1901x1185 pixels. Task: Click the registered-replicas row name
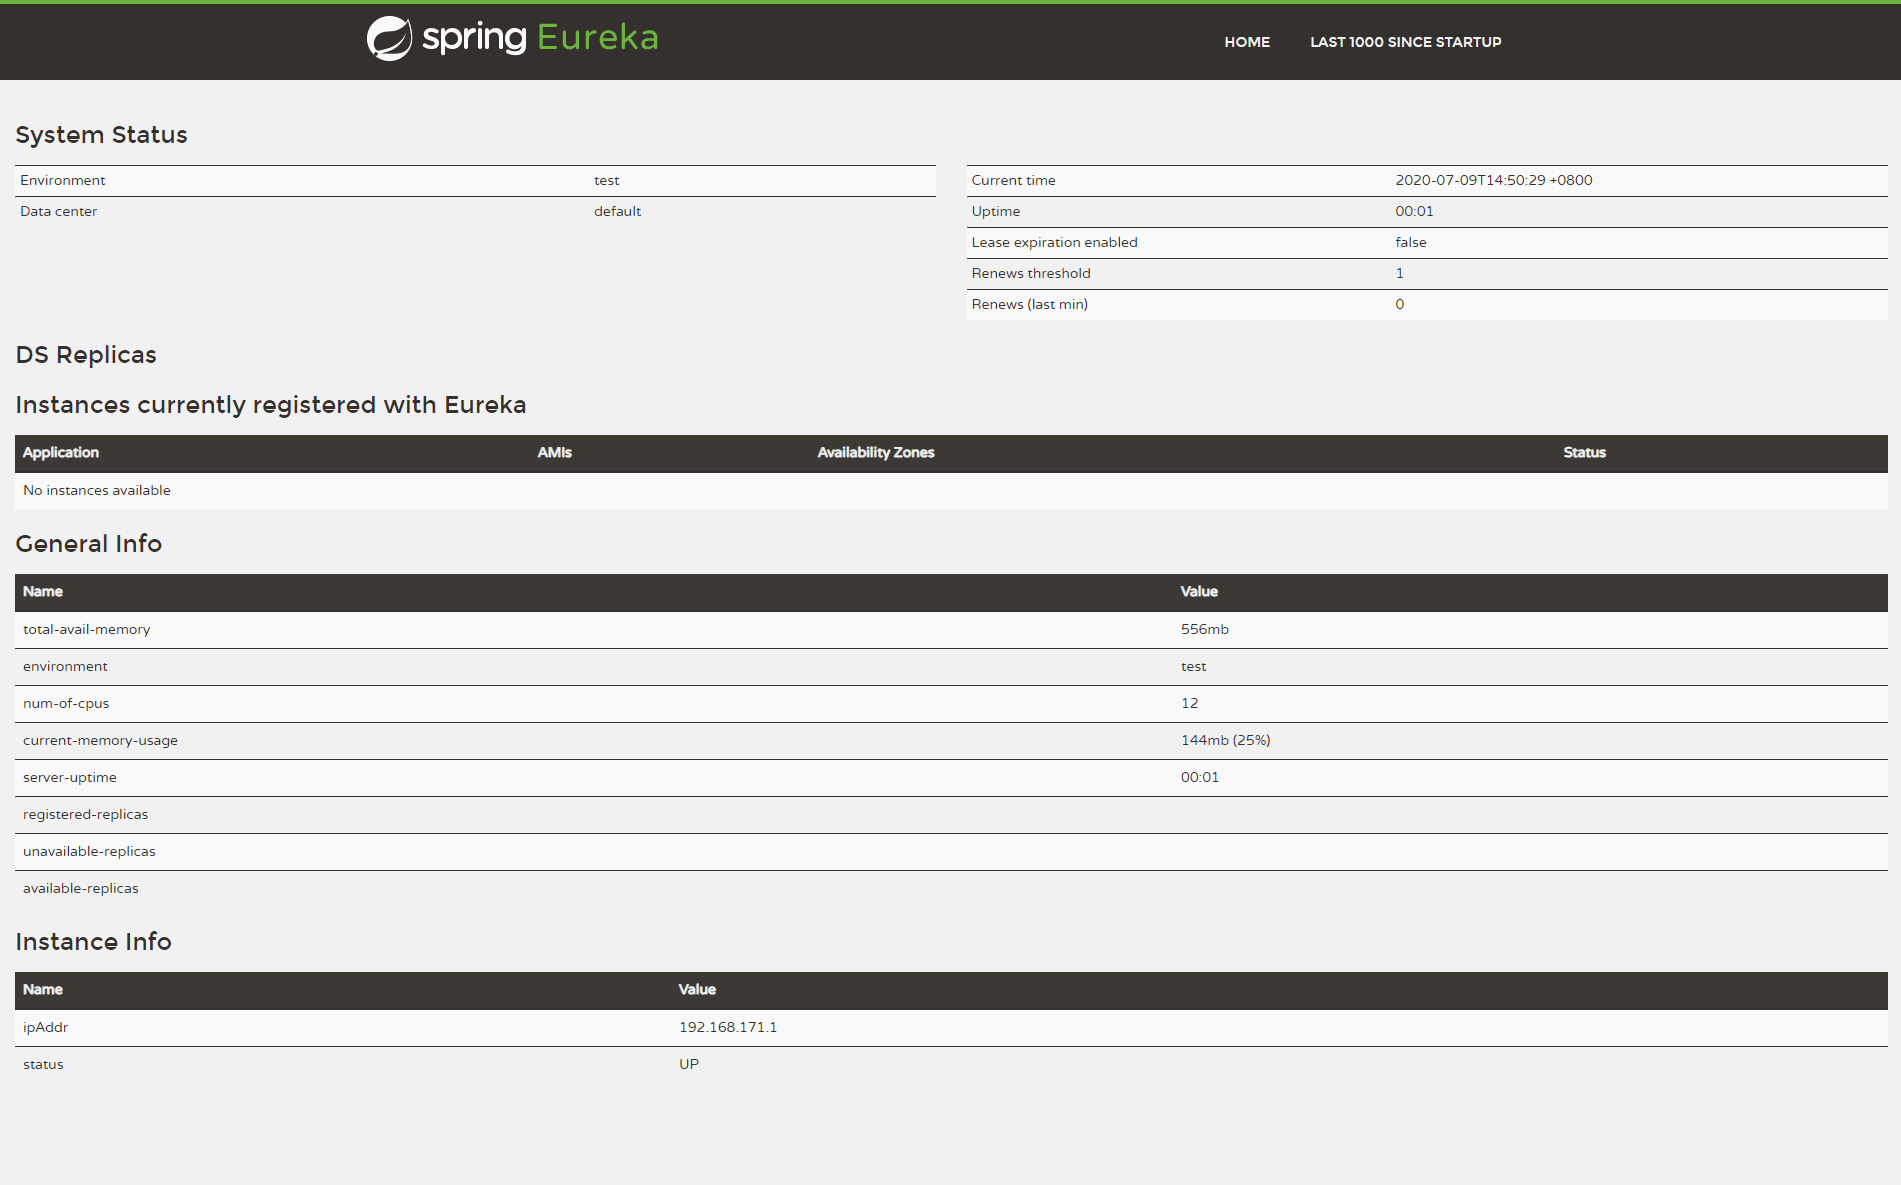tap(85, 814)
